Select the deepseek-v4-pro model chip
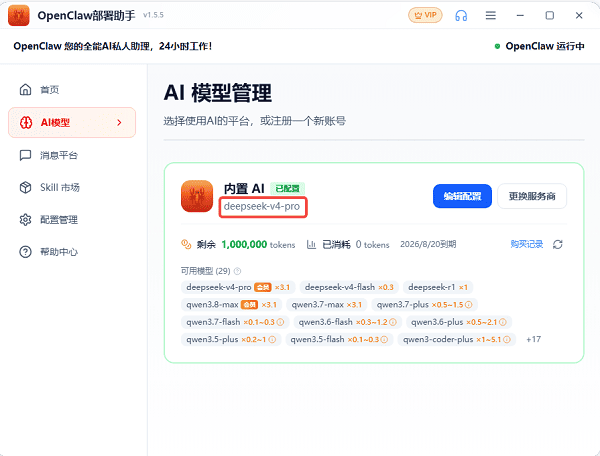 tap(238, 287)
